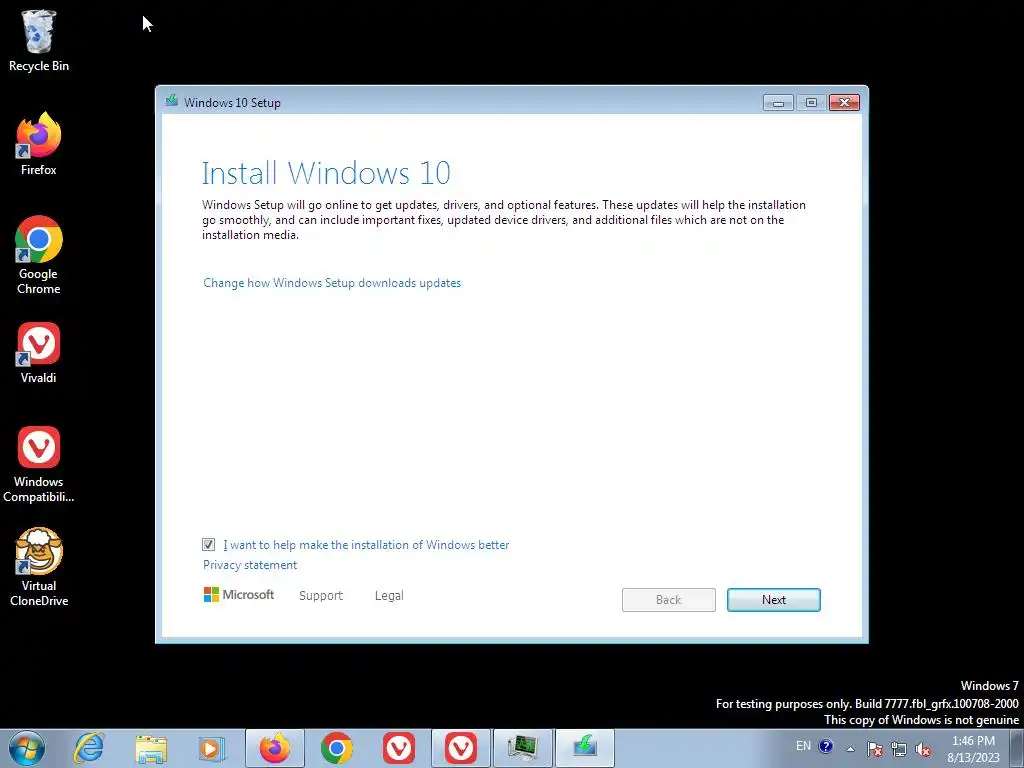Open Action Center flag tray icon
The height and width of the screenshot is (768, 1024).
coord(875,749)
